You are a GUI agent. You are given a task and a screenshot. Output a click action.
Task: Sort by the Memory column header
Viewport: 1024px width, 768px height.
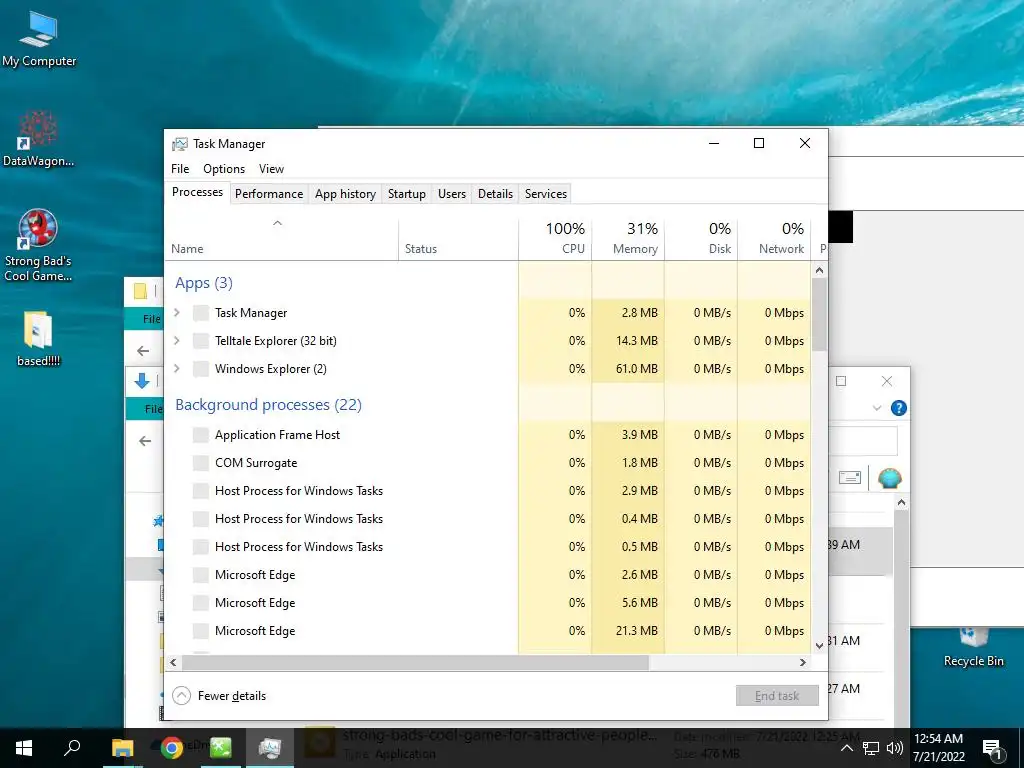(628, 239)
